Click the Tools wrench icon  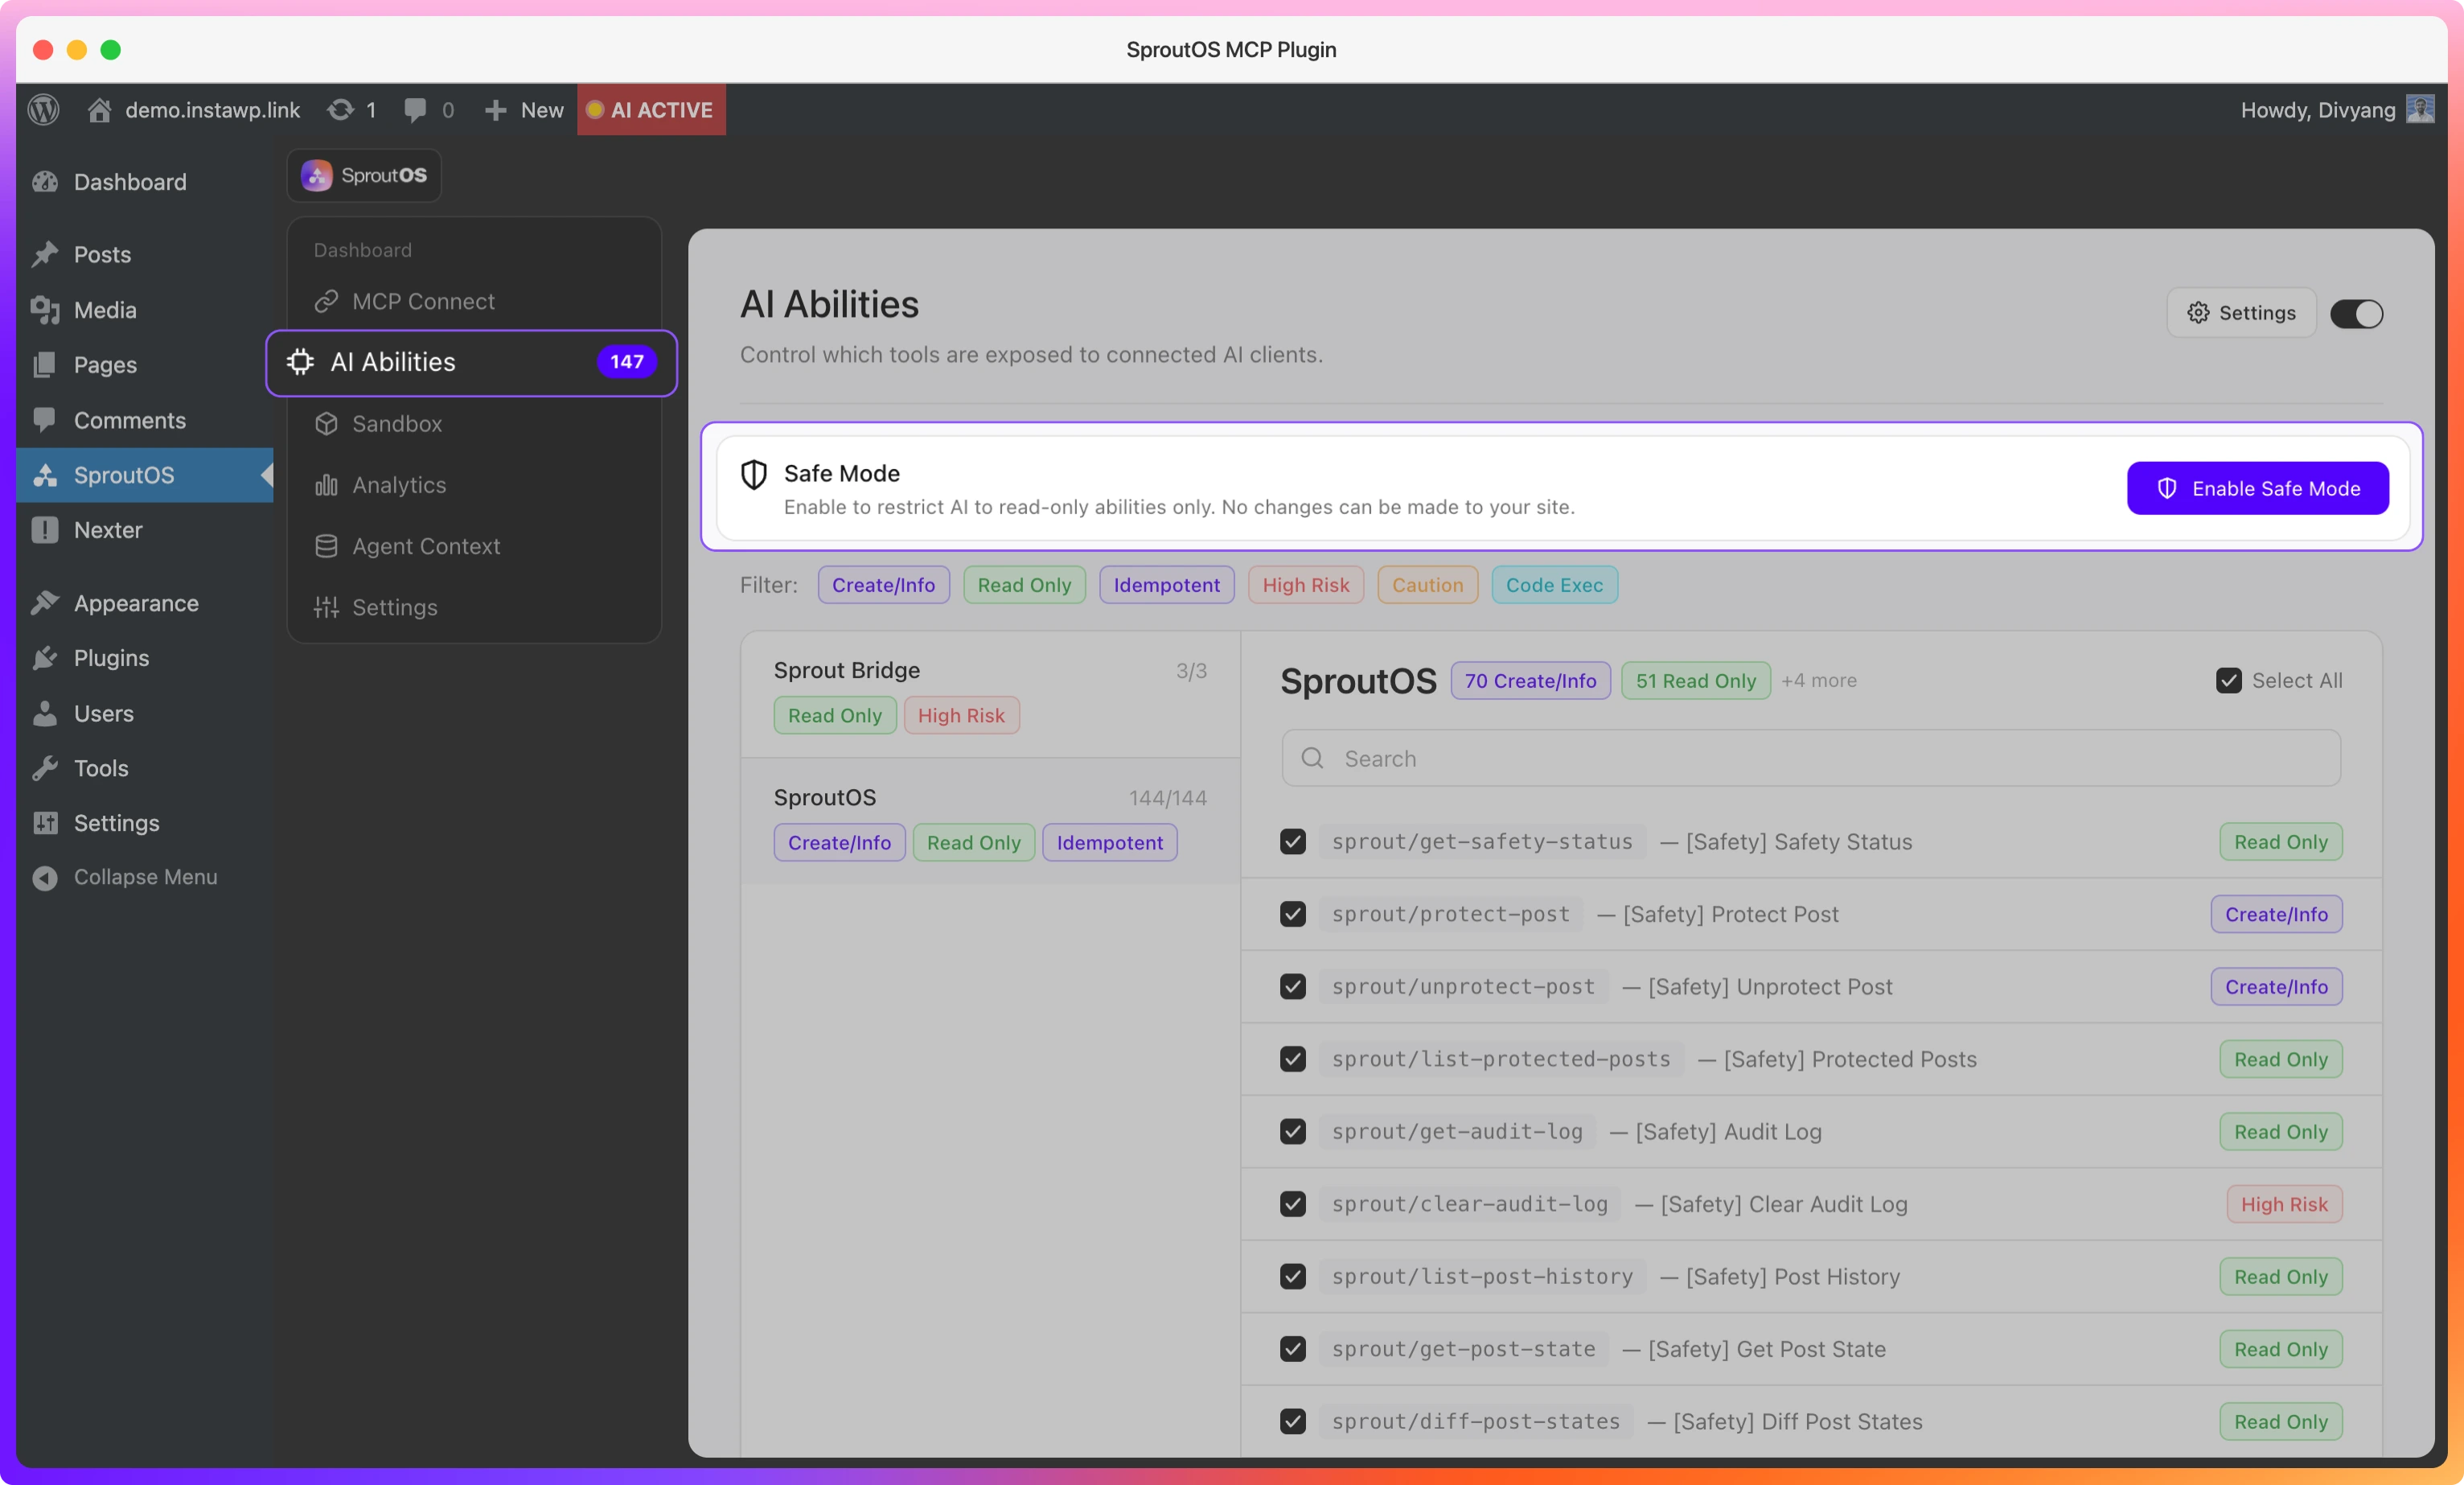pyautogui.click(x=45, y=768)
